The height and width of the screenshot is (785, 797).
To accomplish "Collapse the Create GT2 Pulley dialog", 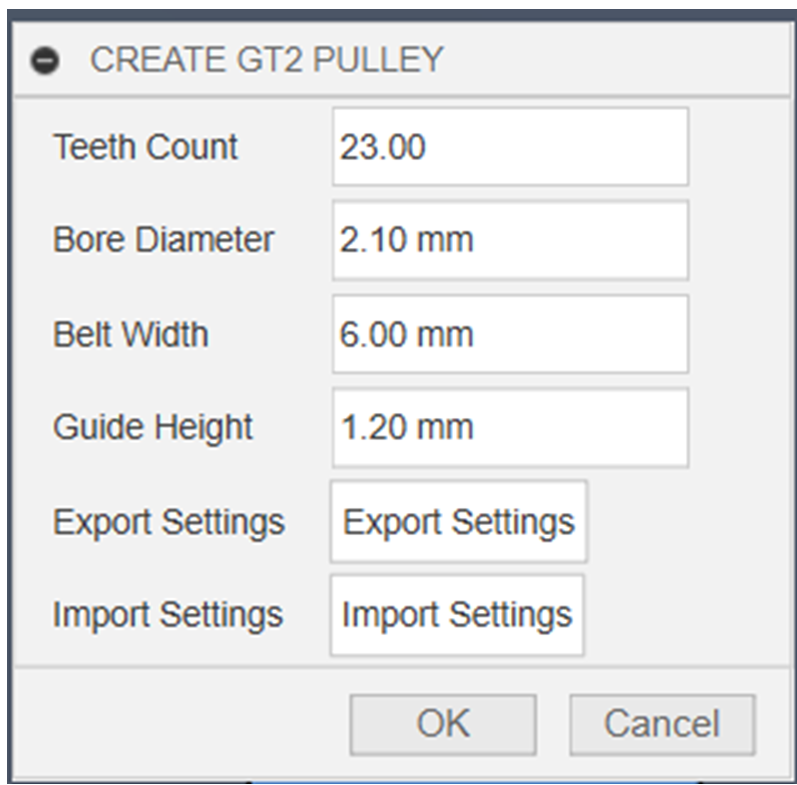I will pyautogui.click(x=44, y=61).
